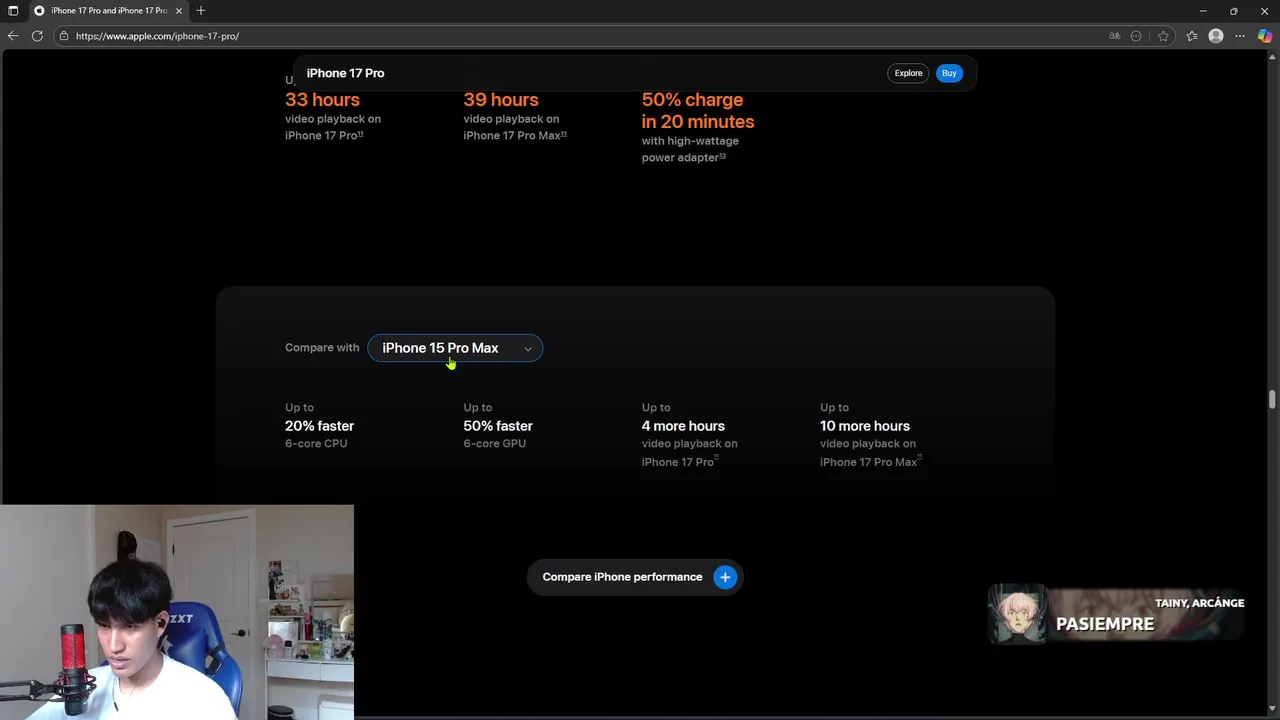Image resolution: width=1280 pixels, height=720 pixels.
Task: Restore down the browser window
Action: coord(1234,11)
